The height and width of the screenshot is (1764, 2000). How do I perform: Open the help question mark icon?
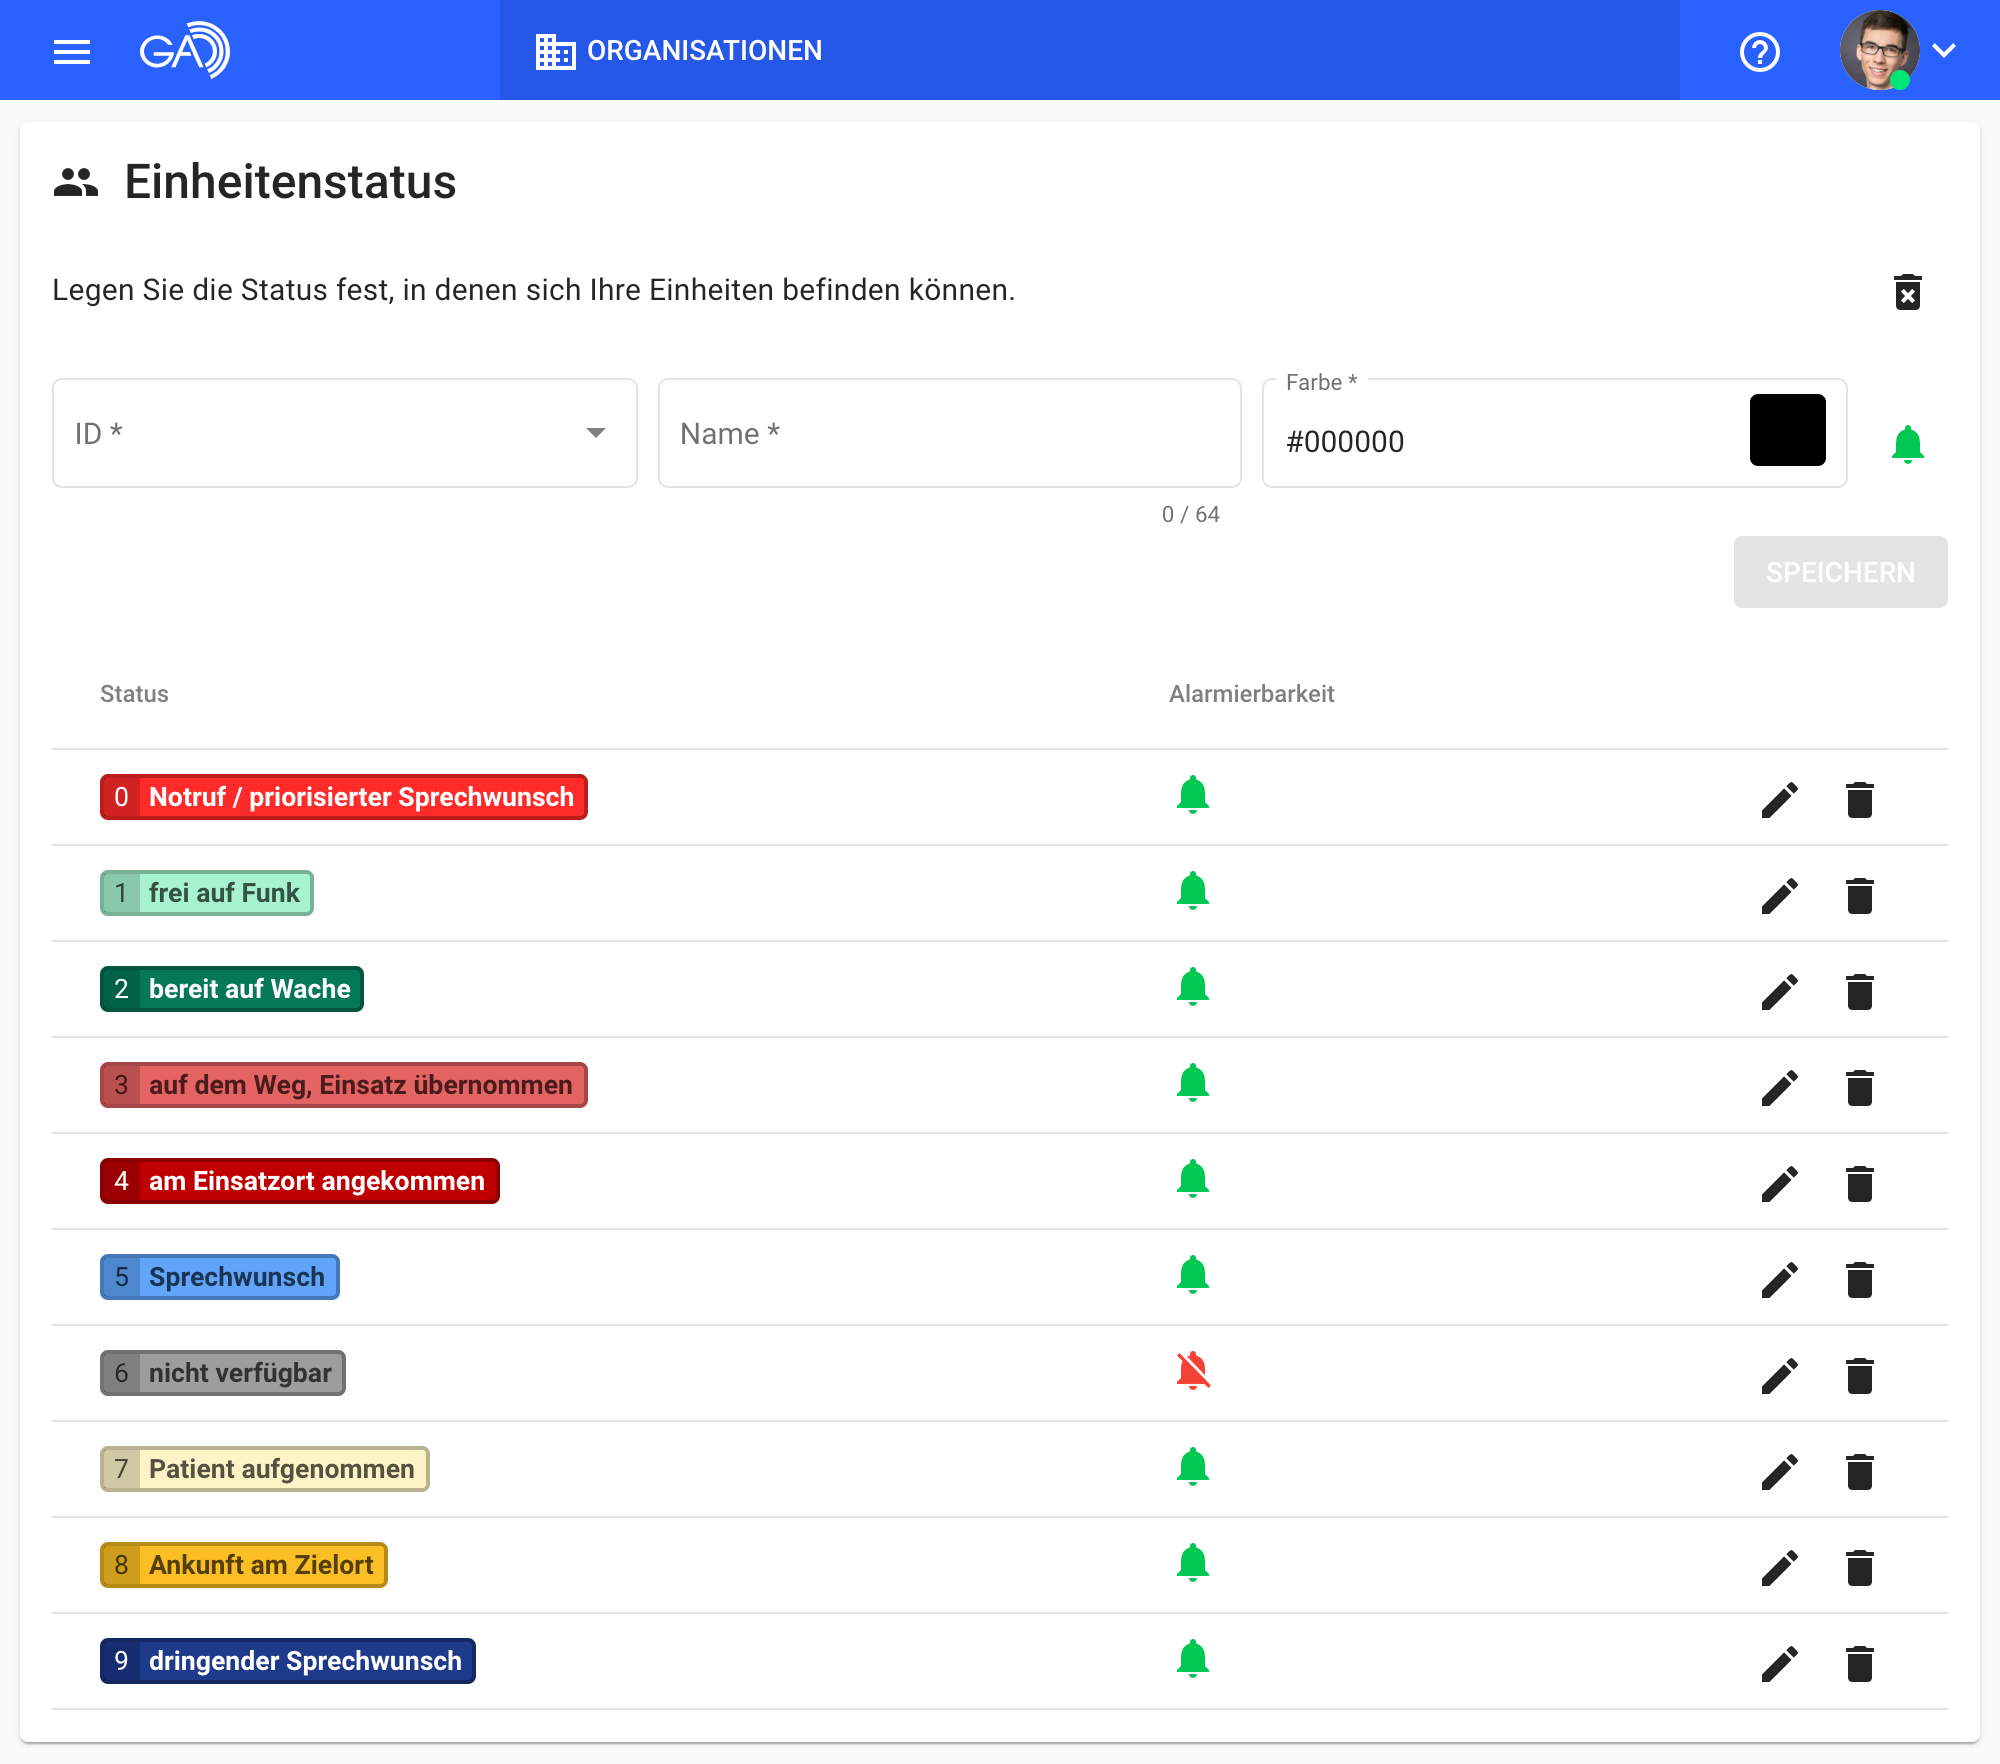coord(1759,51)
